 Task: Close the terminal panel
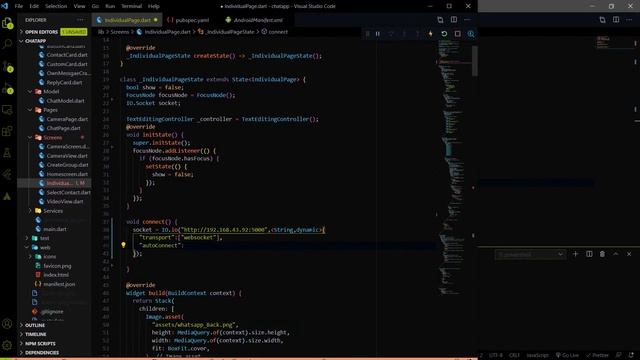coord(629,254)
